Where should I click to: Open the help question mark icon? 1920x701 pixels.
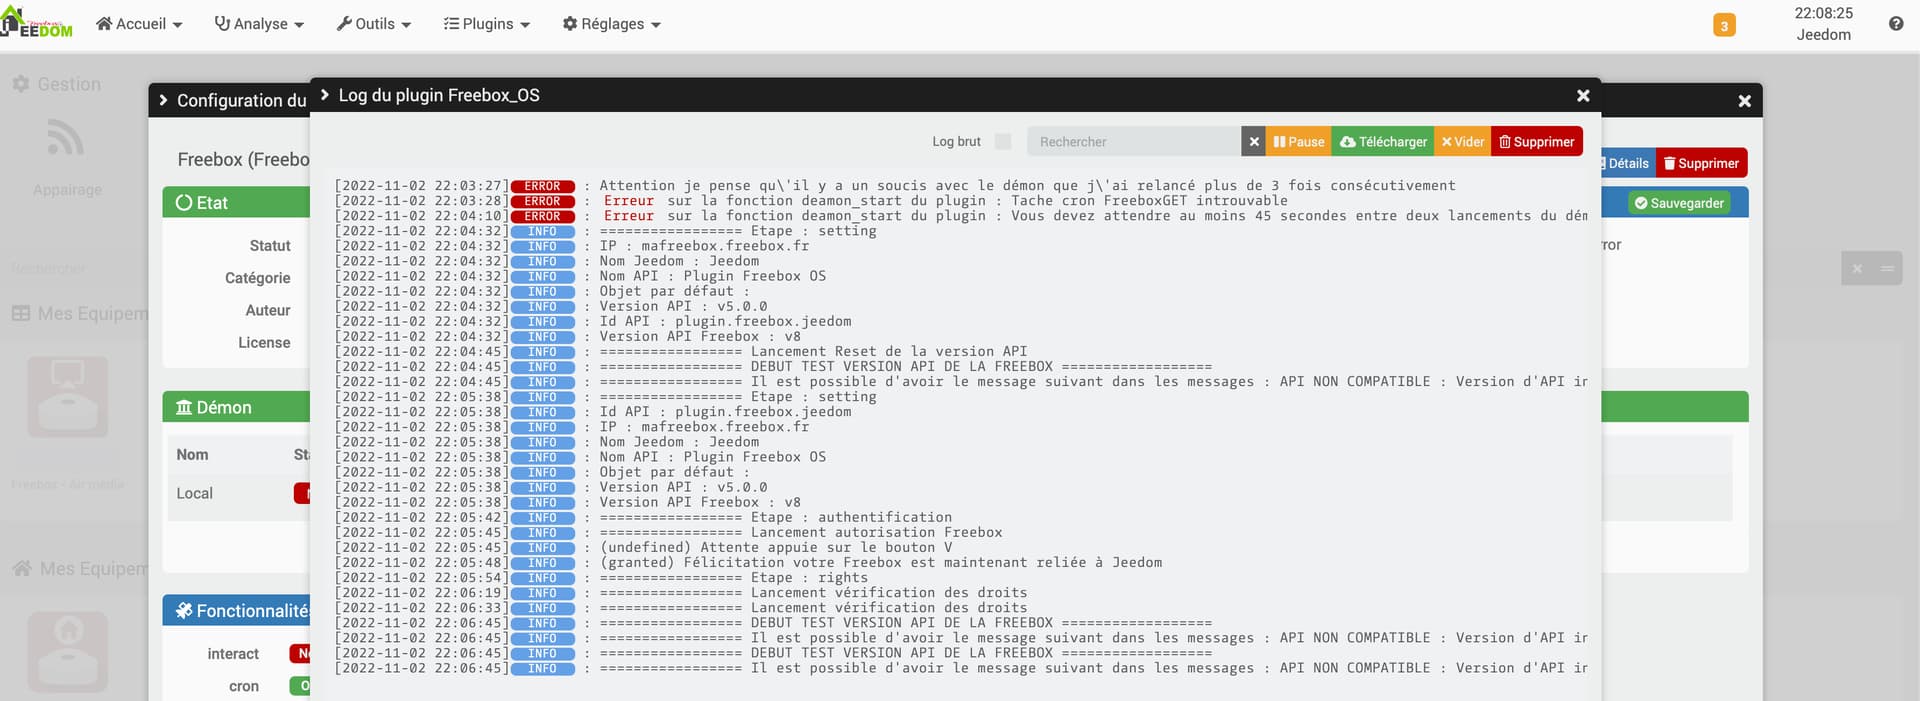[x=1896, y=24]
